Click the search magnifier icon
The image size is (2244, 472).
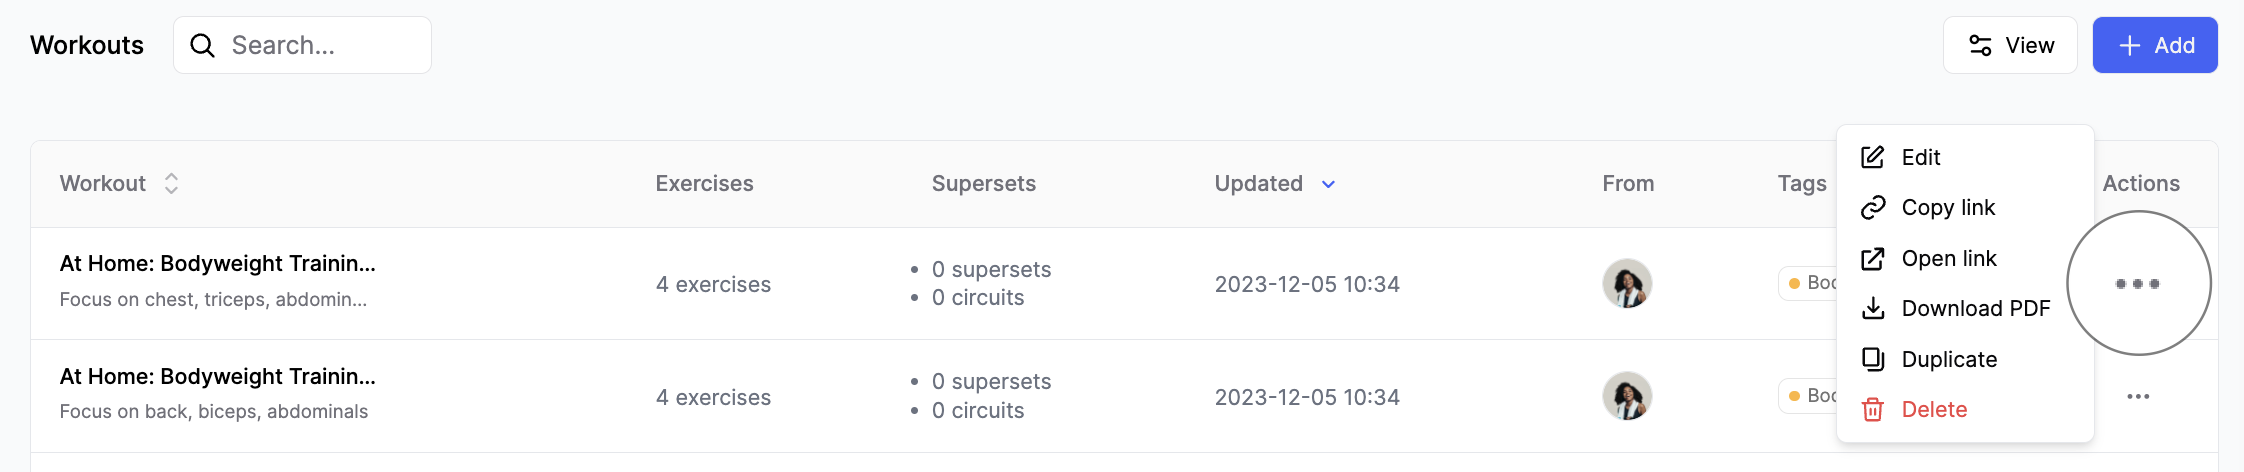click(x=202, y=45)
